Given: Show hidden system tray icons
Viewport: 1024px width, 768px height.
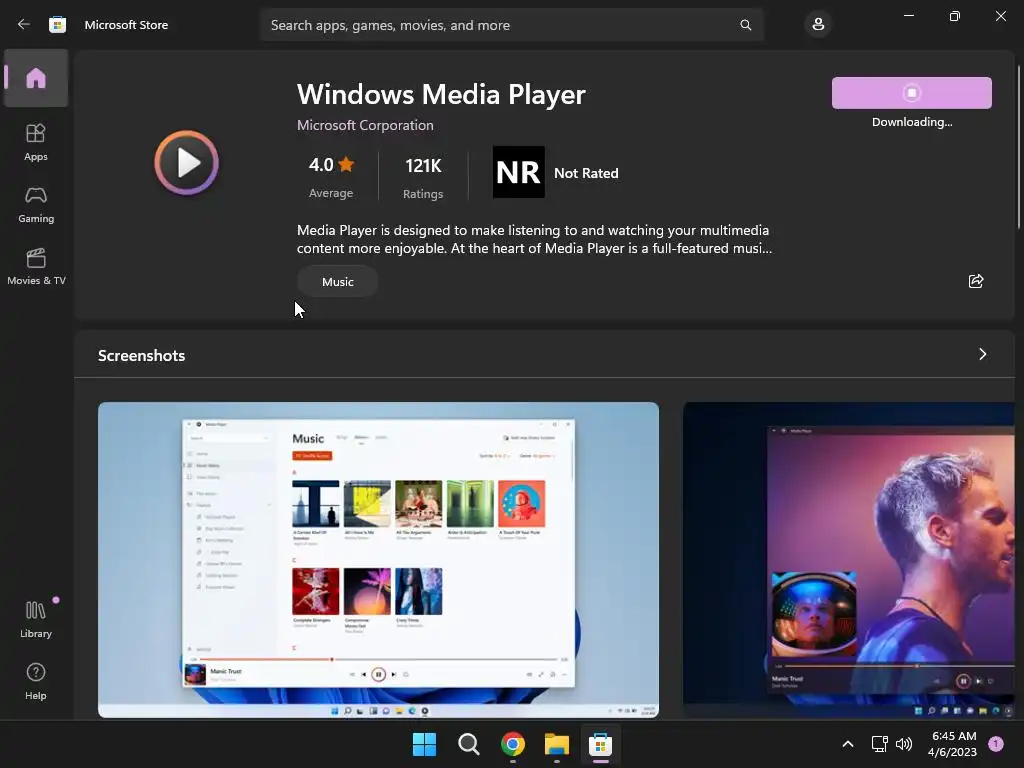Looking at the screenshot, I should (x=848, y=744).
